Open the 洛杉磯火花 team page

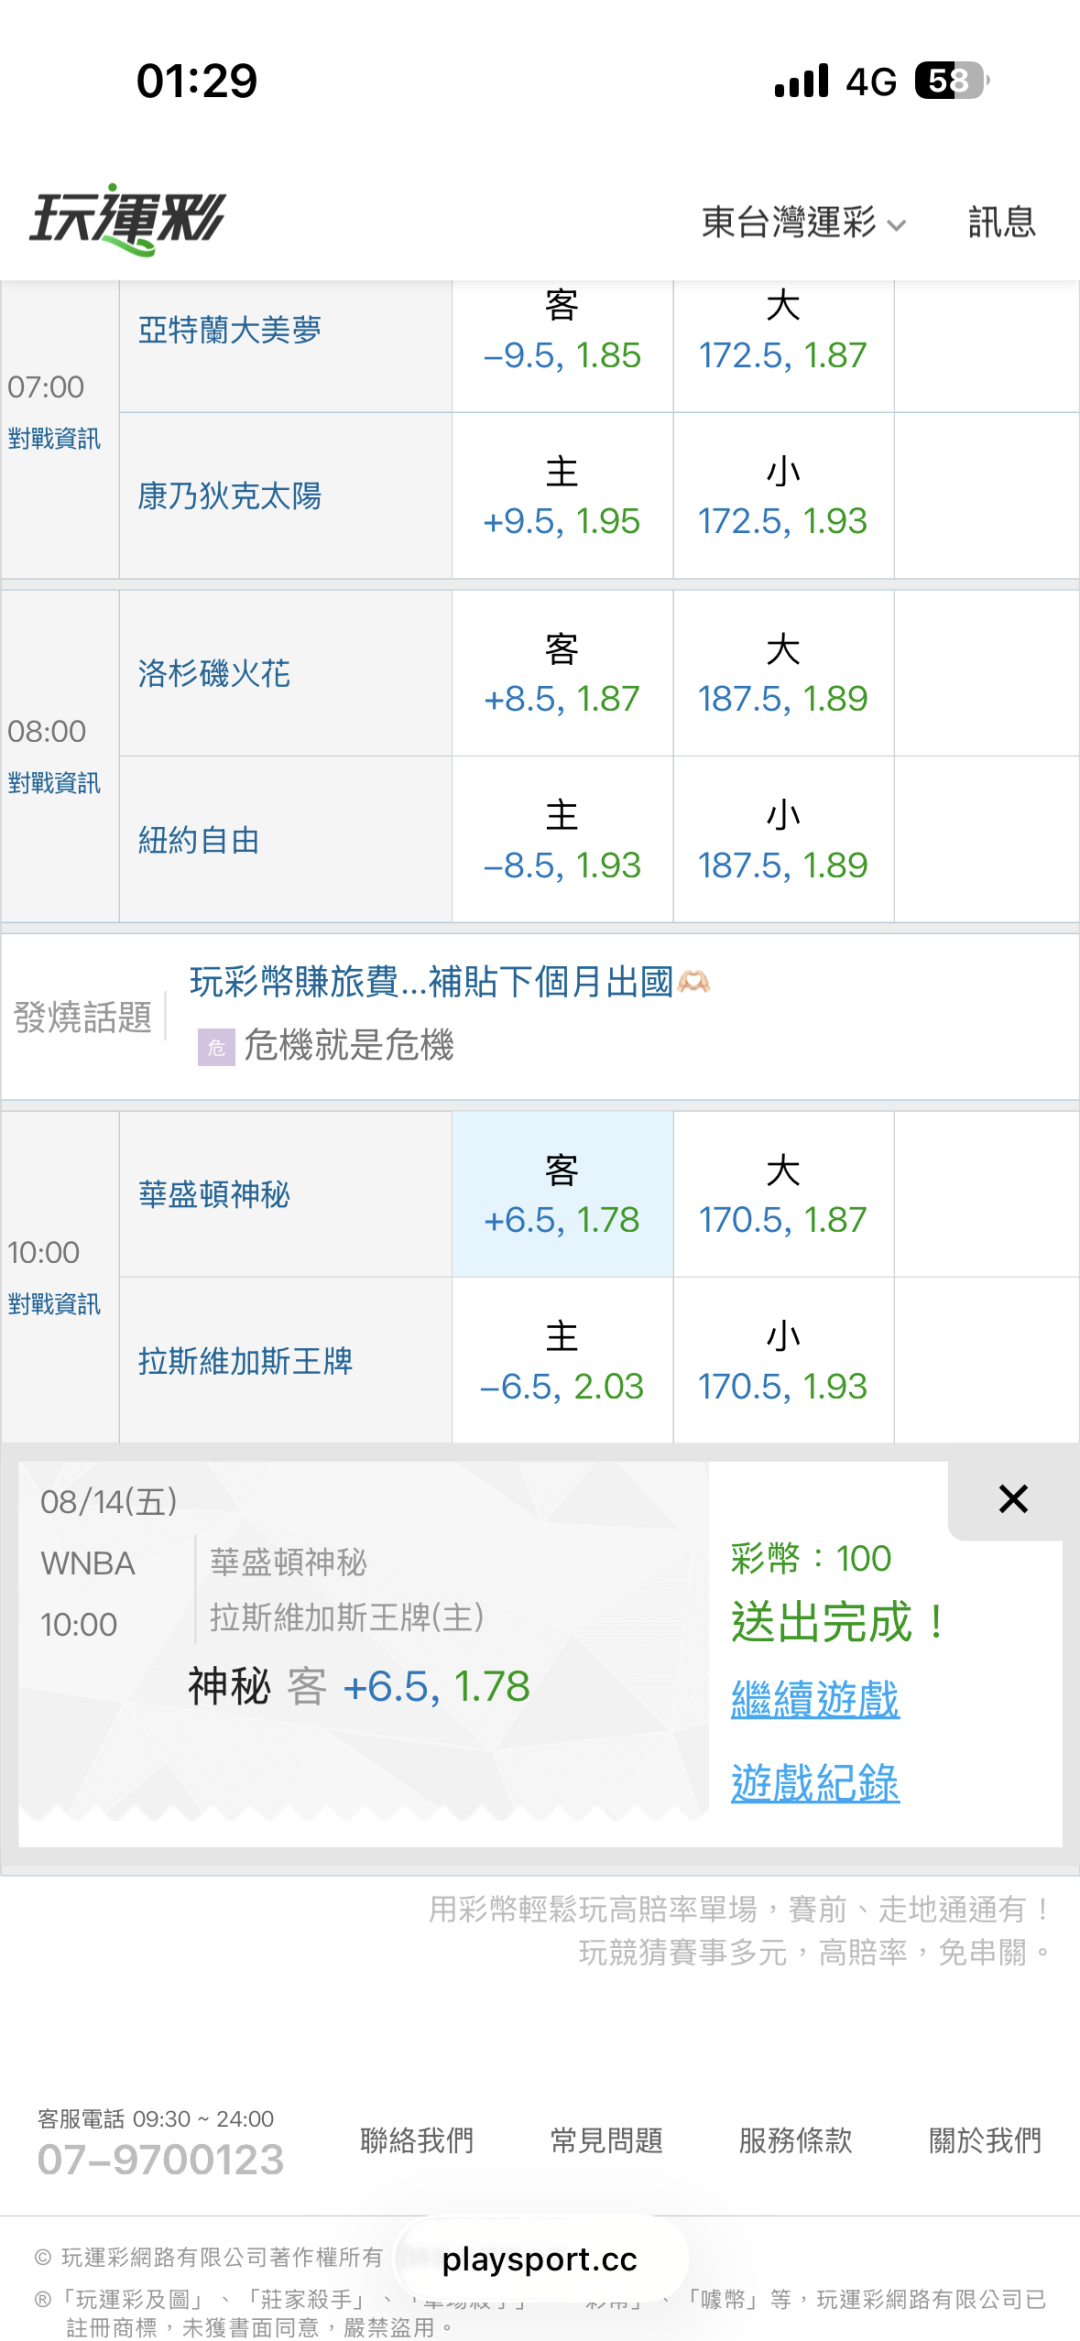[214, 674]
